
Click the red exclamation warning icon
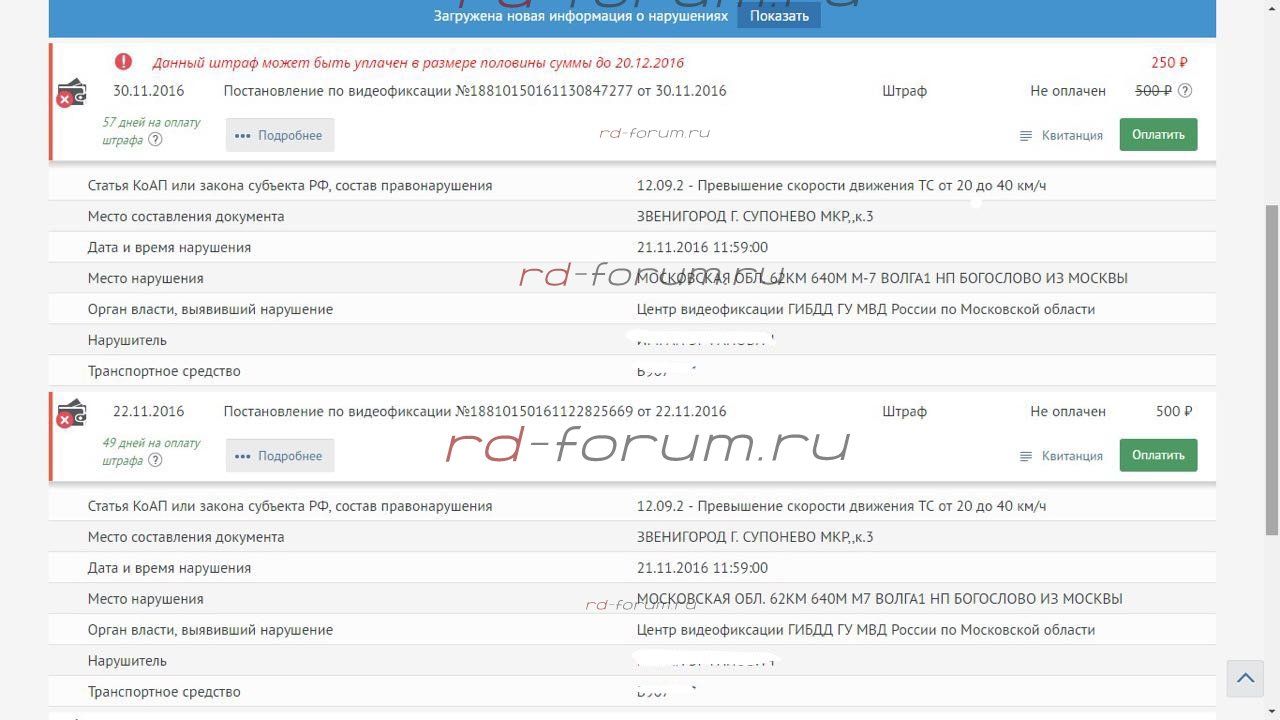point(123,62)
